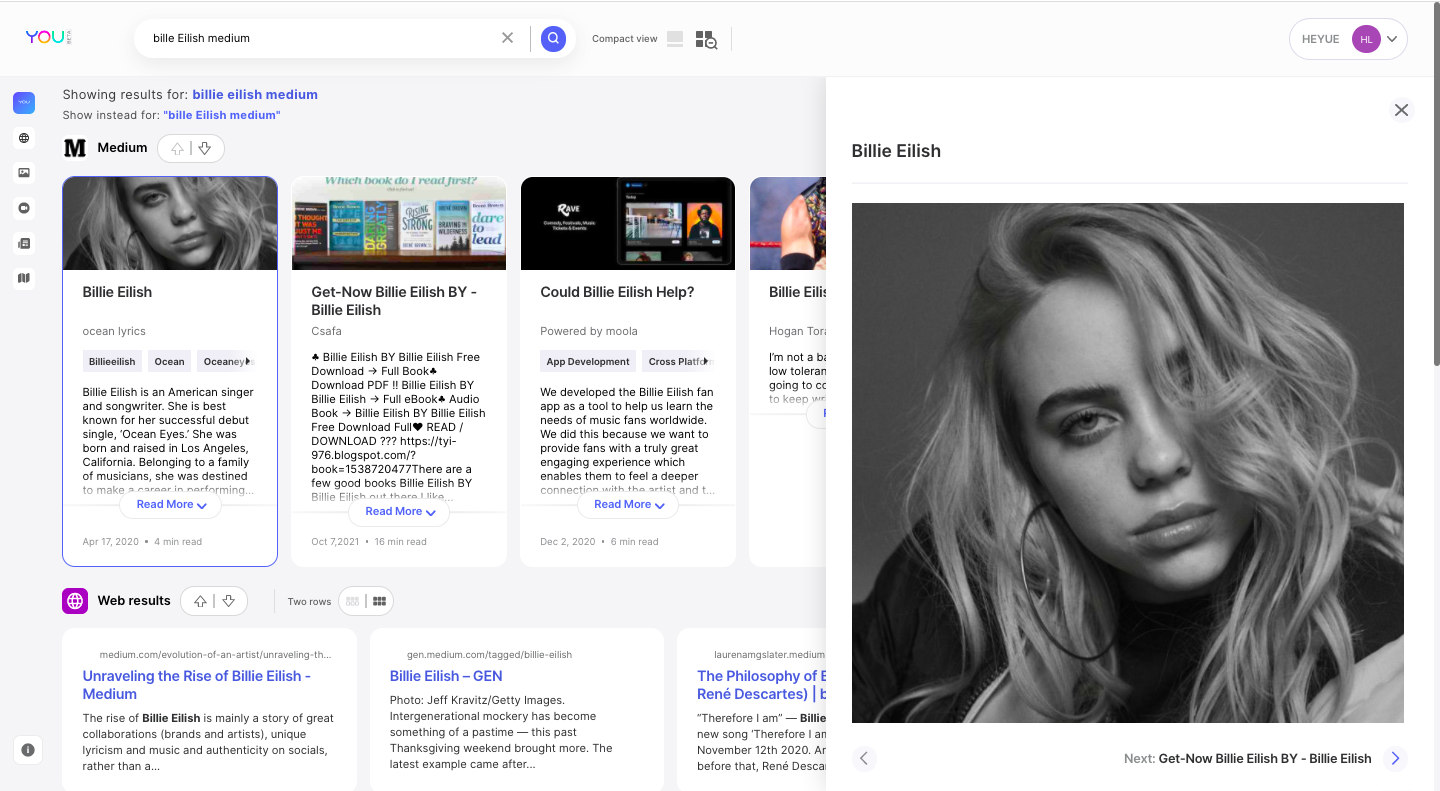Edit the search input field

320,38
